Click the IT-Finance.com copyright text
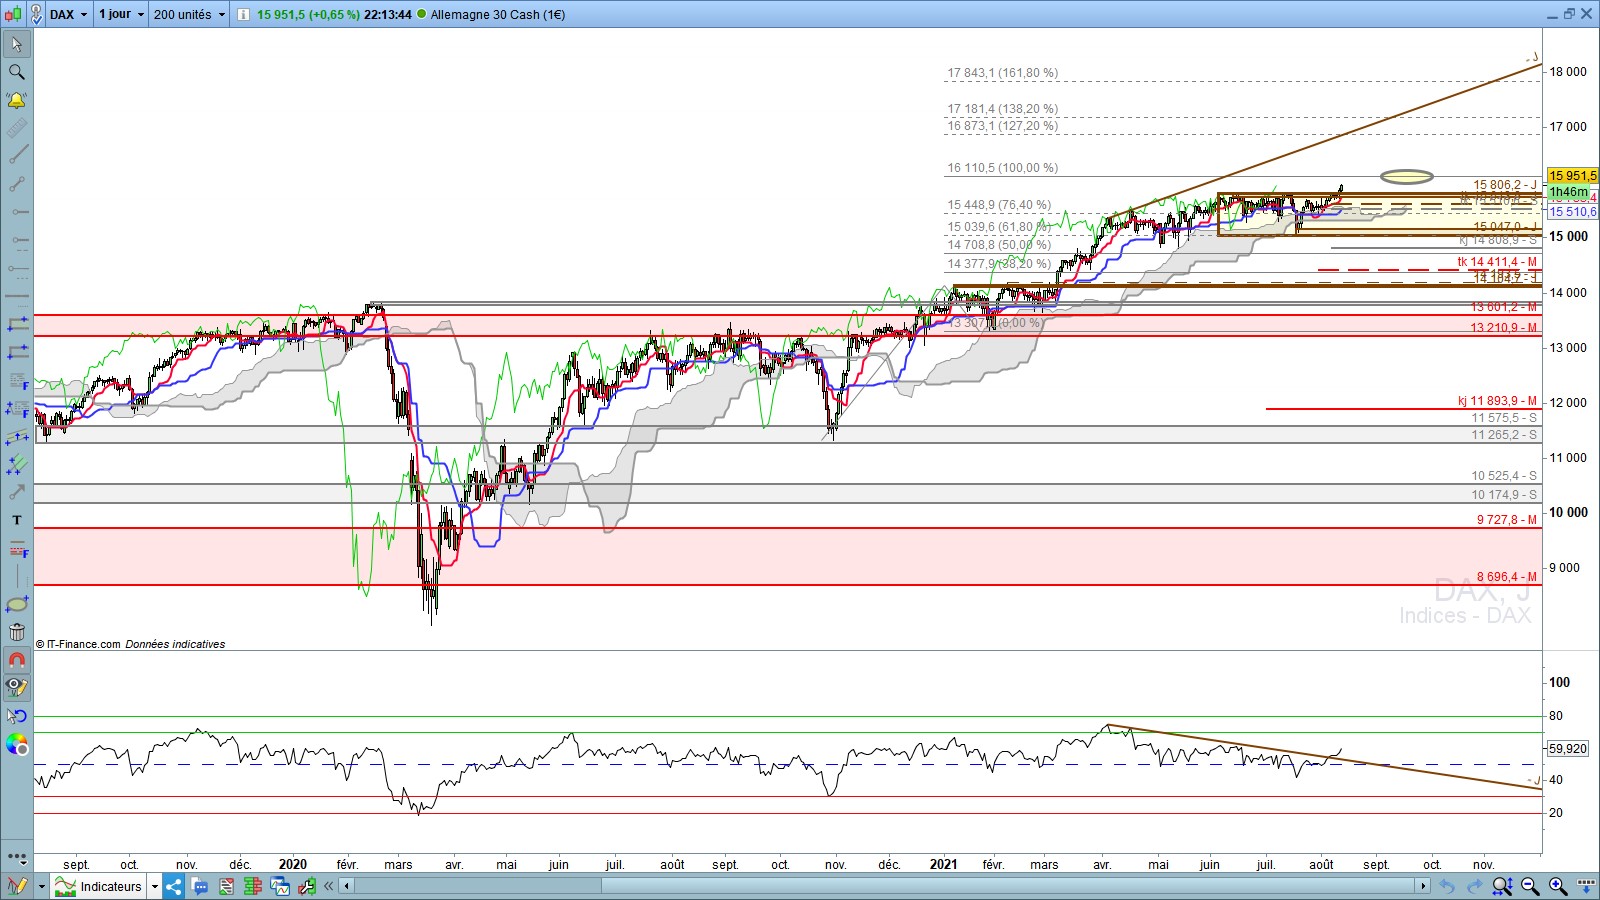Image resolution: width=1600 pixels, height=900 pixels. click(x=130, y=644)
